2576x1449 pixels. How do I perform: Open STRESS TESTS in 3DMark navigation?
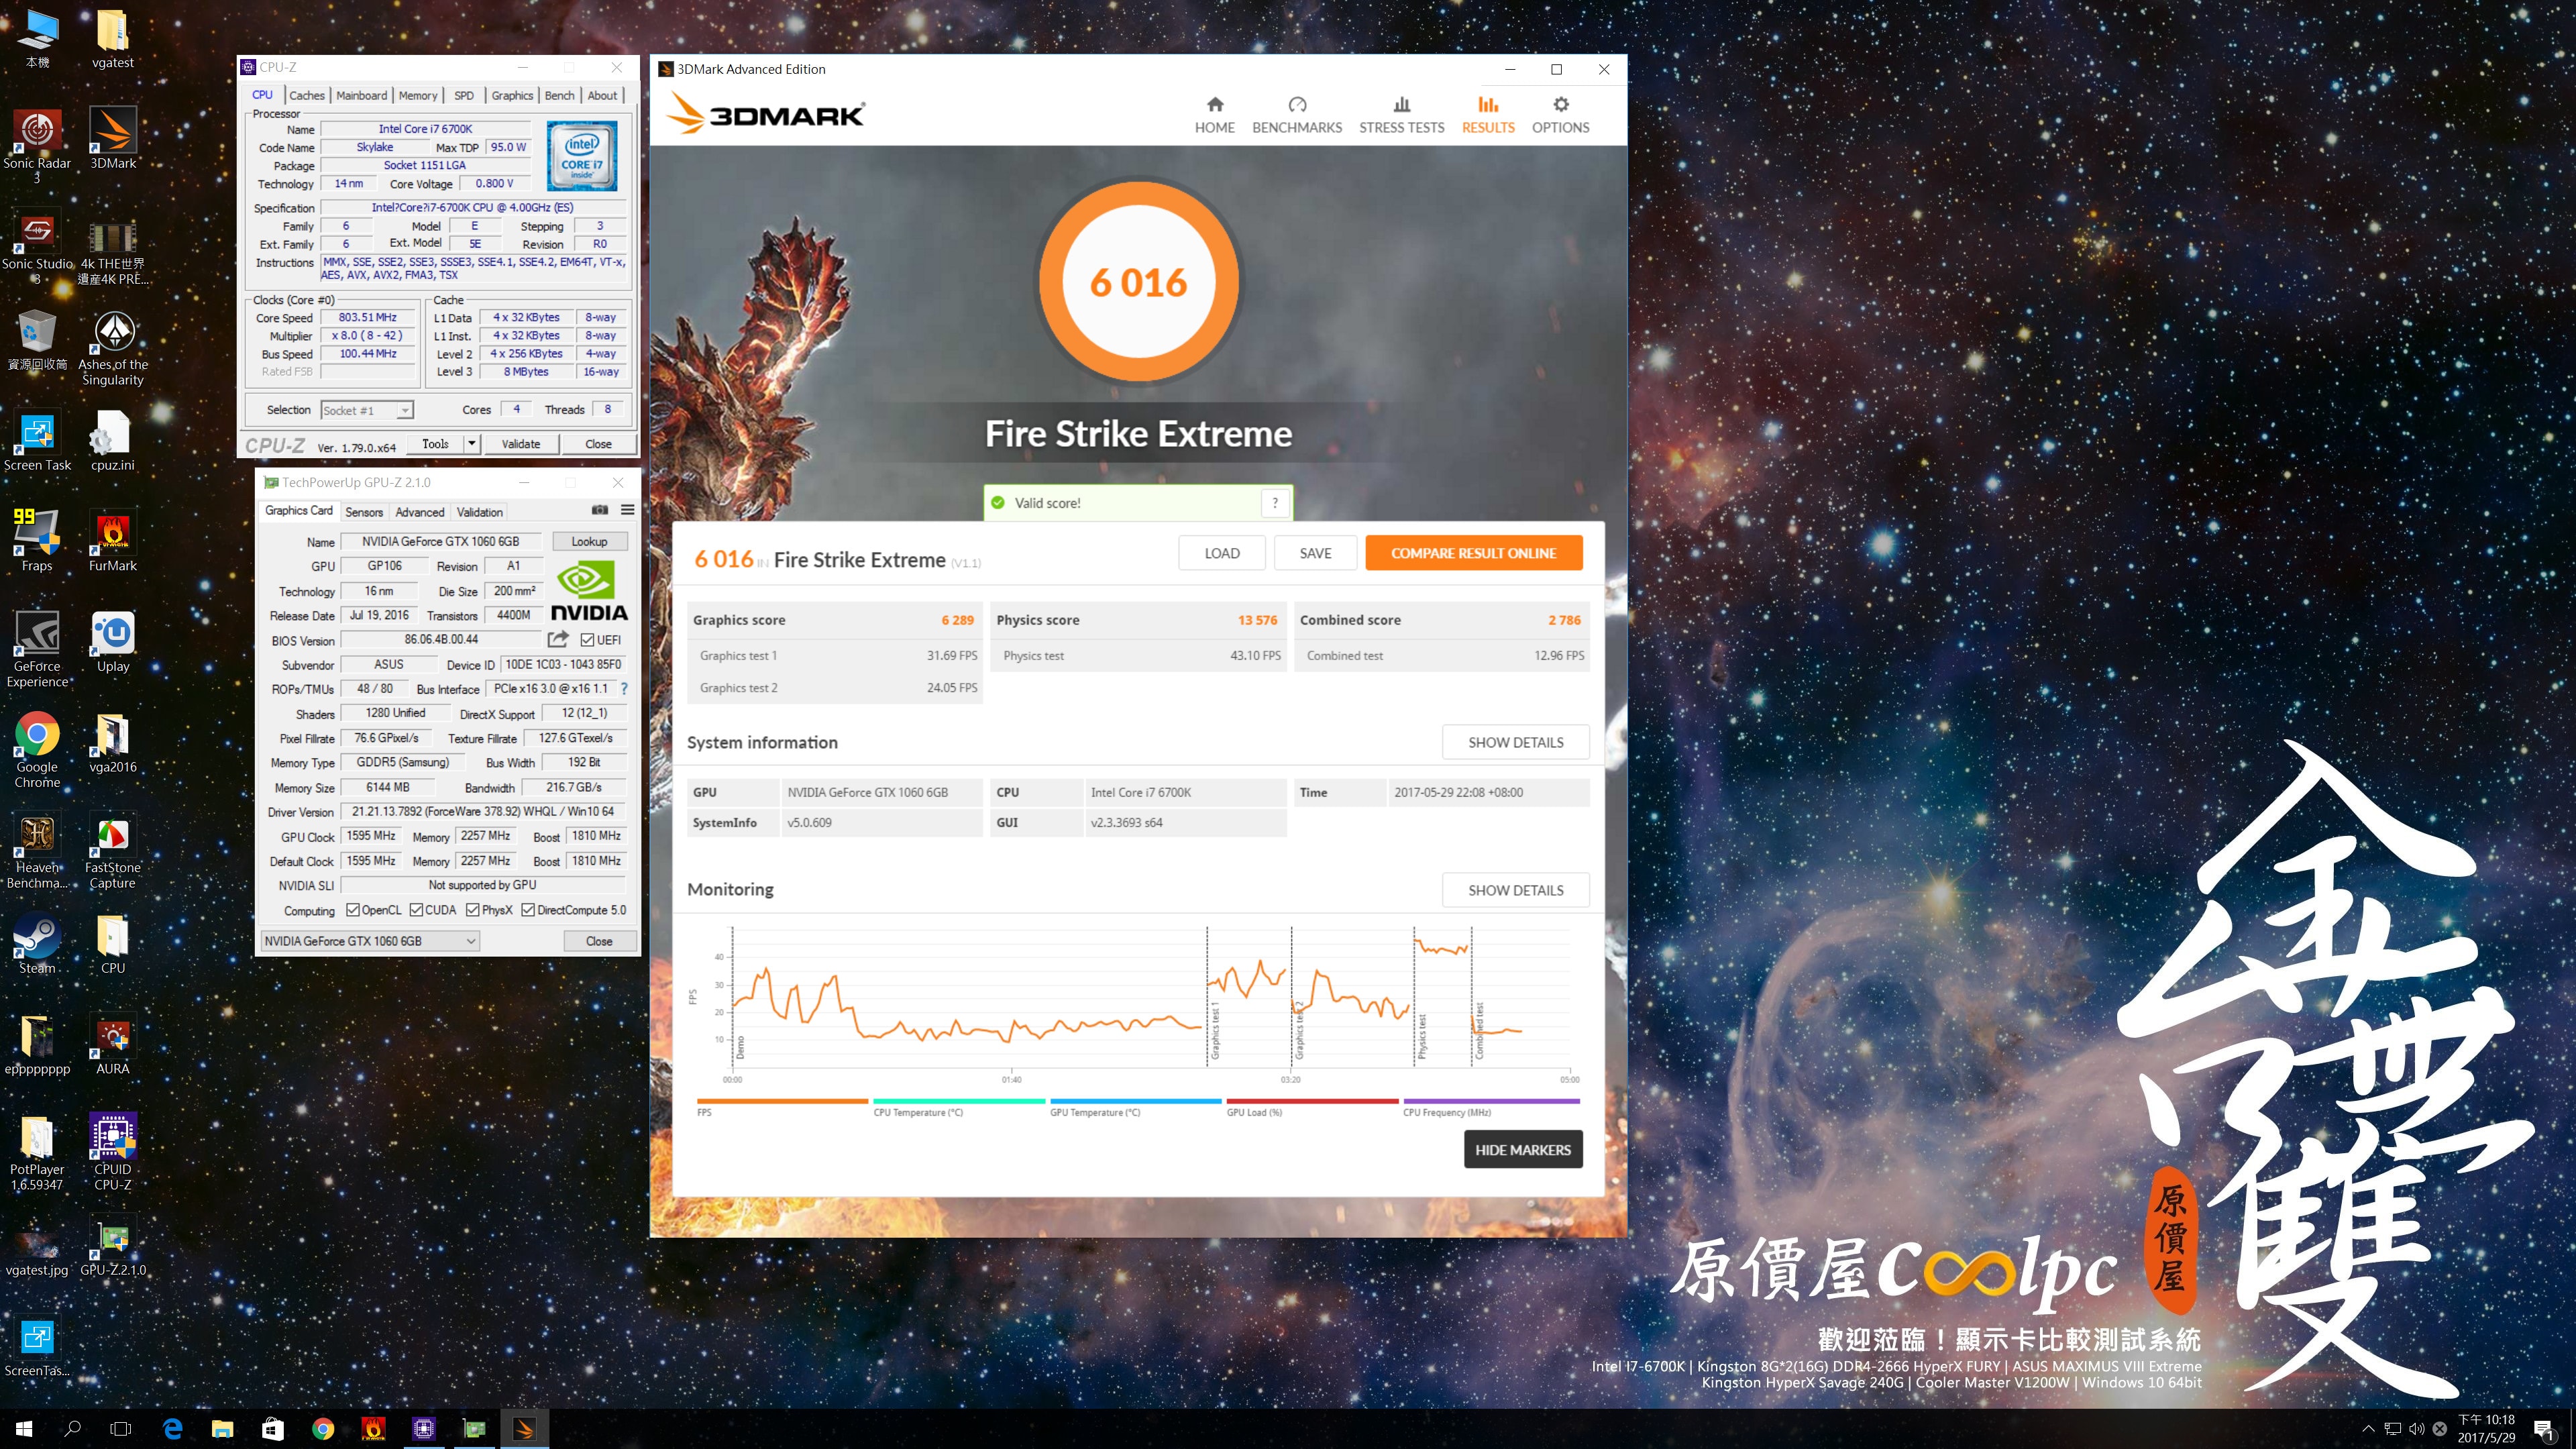tap(1401, 116)
